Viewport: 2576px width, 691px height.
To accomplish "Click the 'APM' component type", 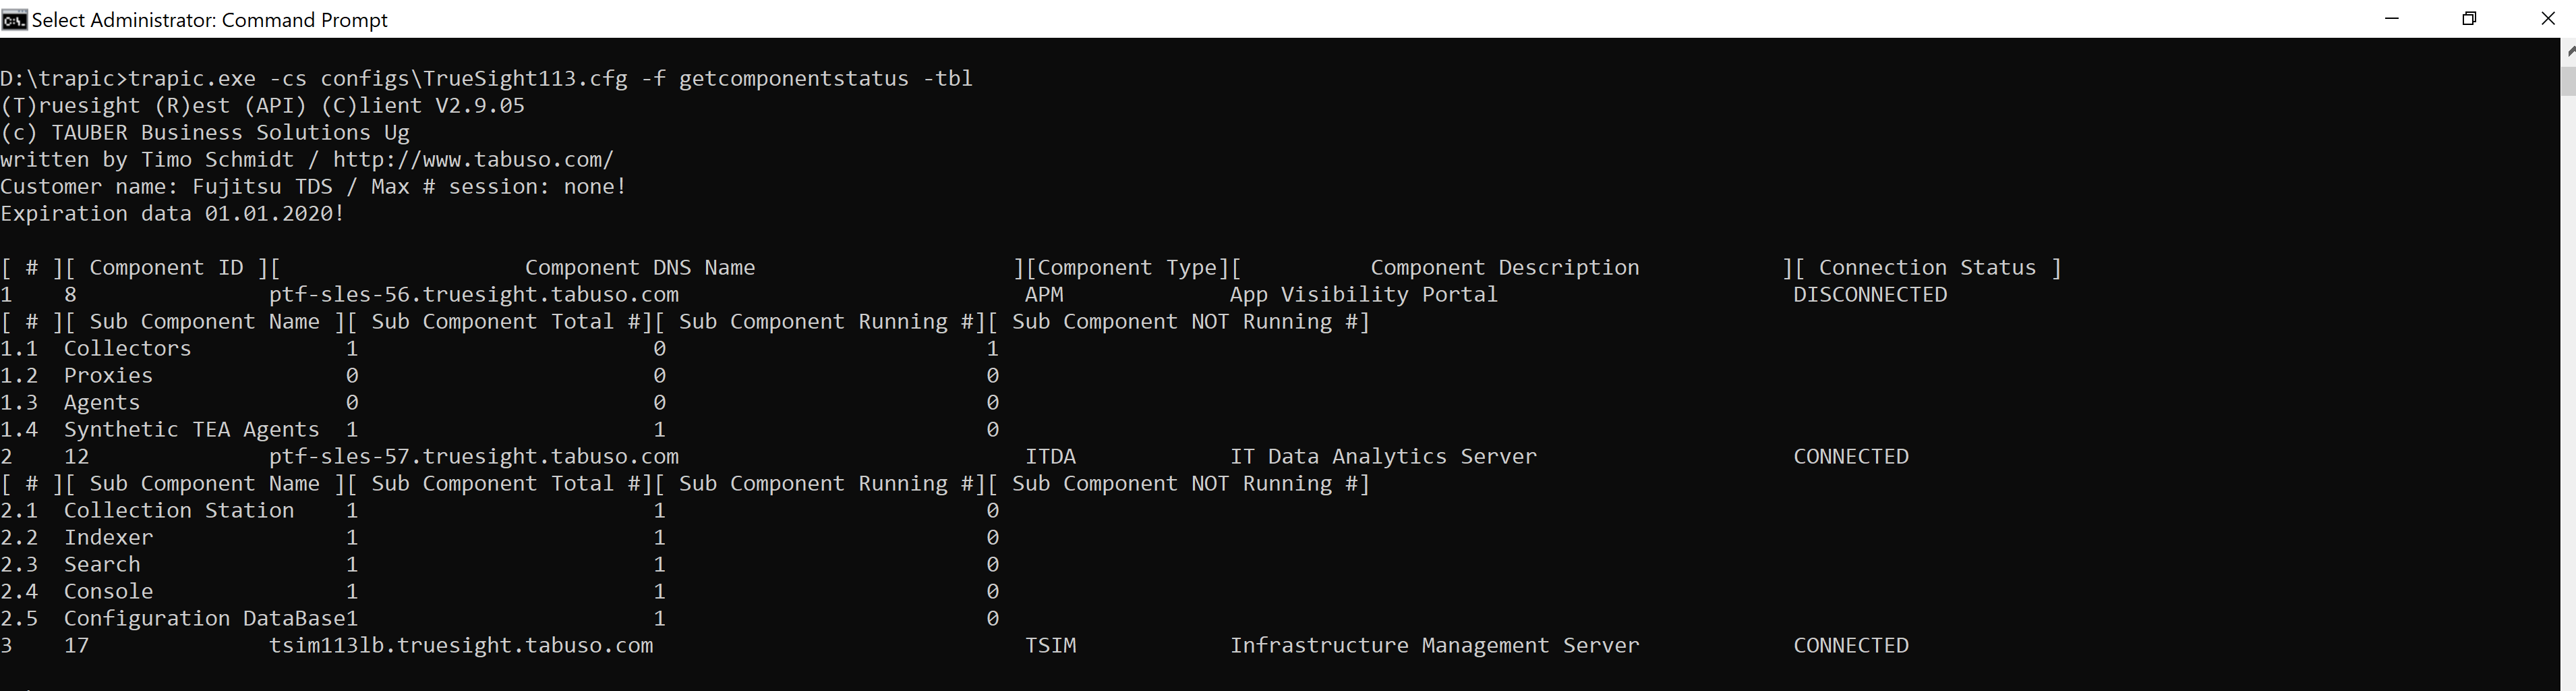I will (x=1044, y=294).
